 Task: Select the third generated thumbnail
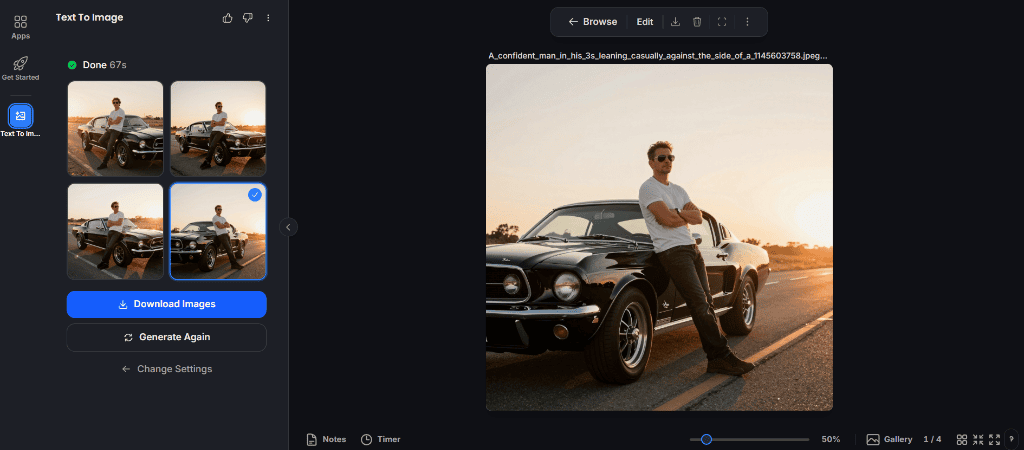[115, 231]
